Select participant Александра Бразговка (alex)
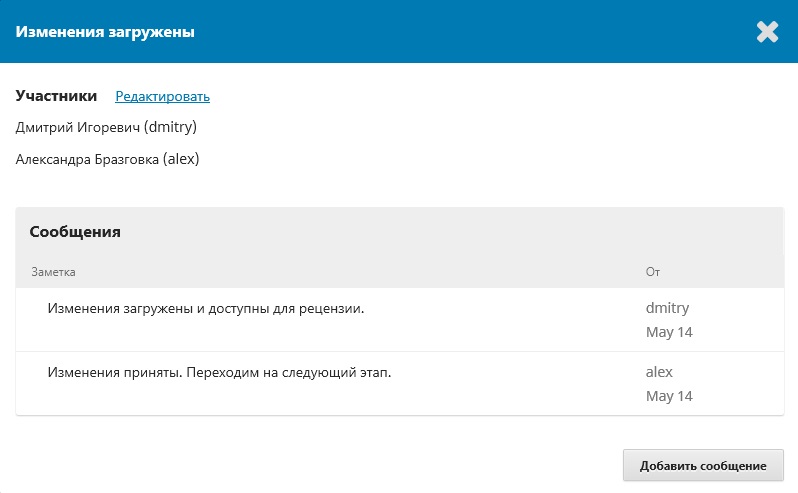Screen dimensions: 798x493 (x=107, y=159)
